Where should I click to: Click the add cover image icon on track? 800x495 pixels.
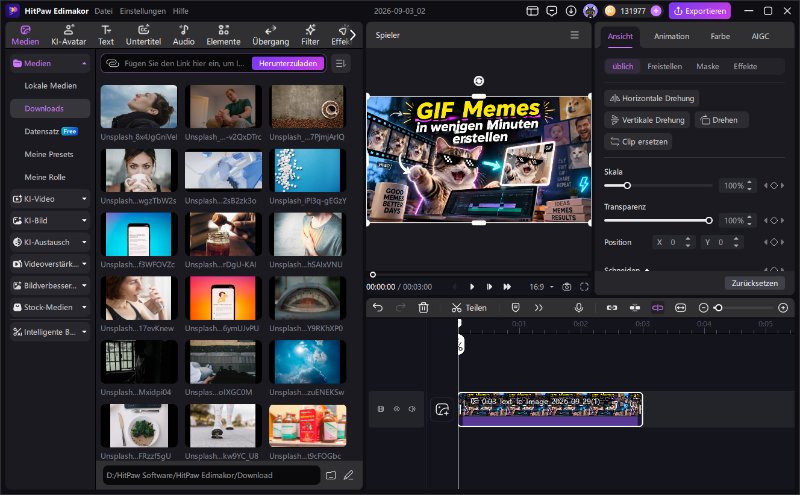[x=442, y=409]
